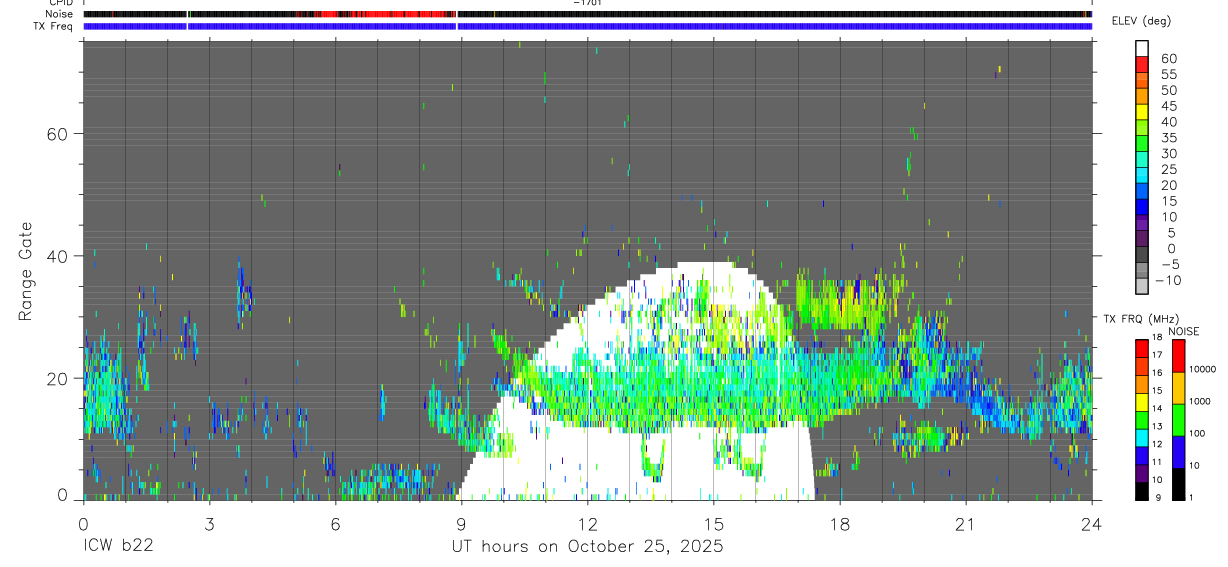Click the light gray -10 elevation swatch

coord(1142,285)
